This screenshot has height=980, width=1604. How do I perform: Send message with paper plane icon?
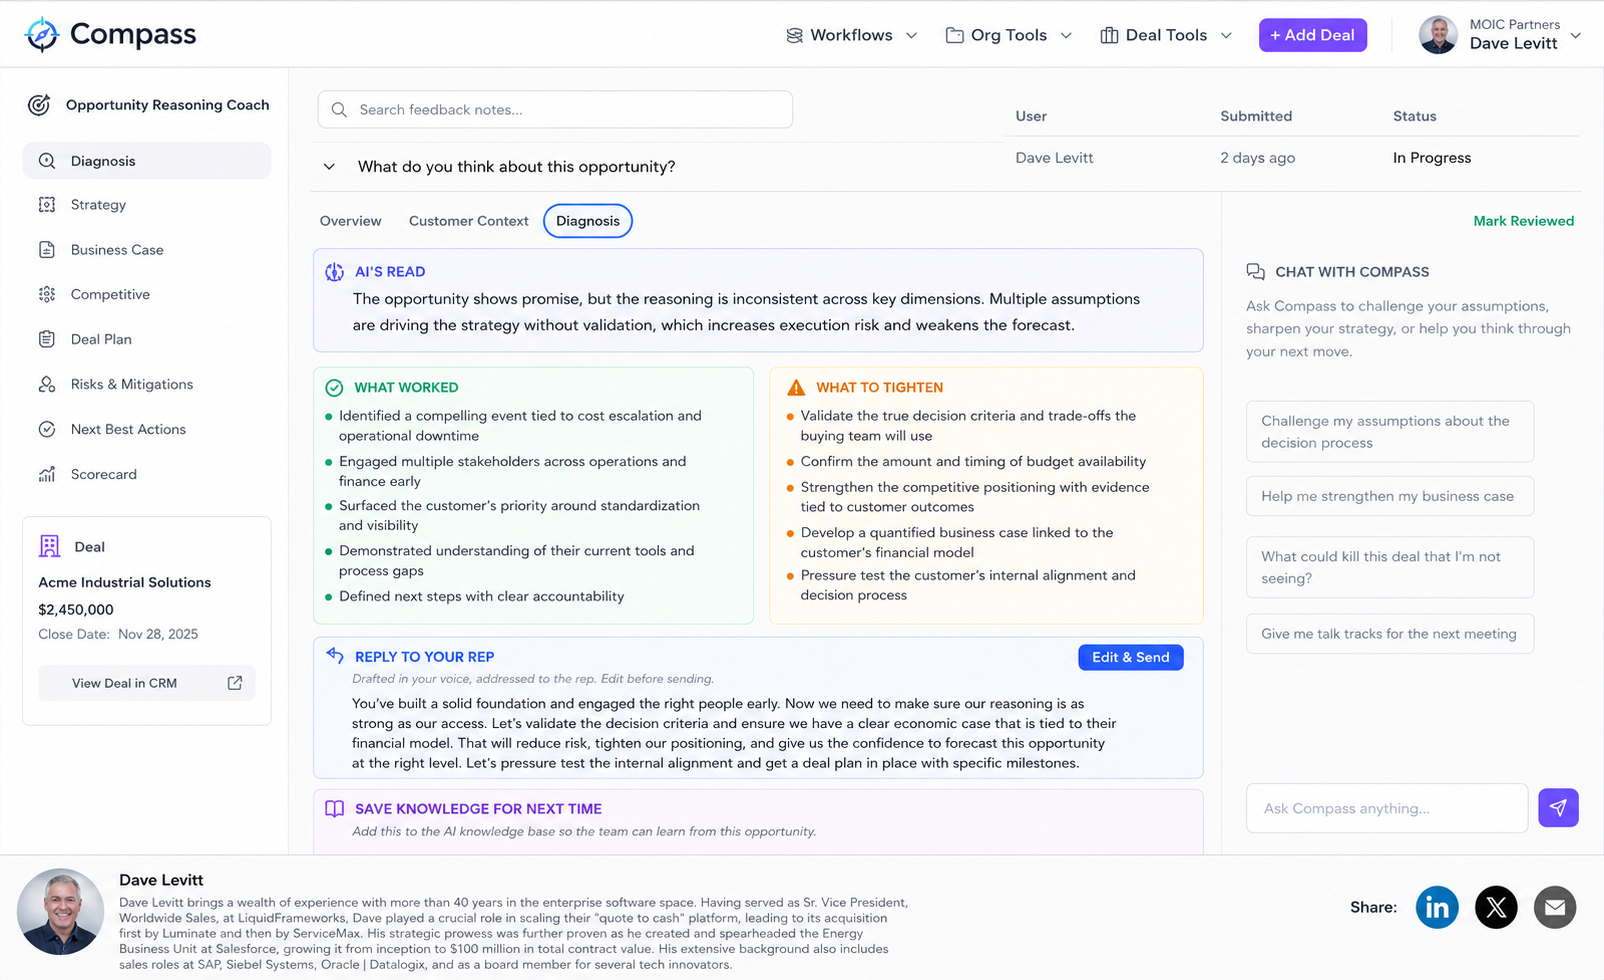1558,808
